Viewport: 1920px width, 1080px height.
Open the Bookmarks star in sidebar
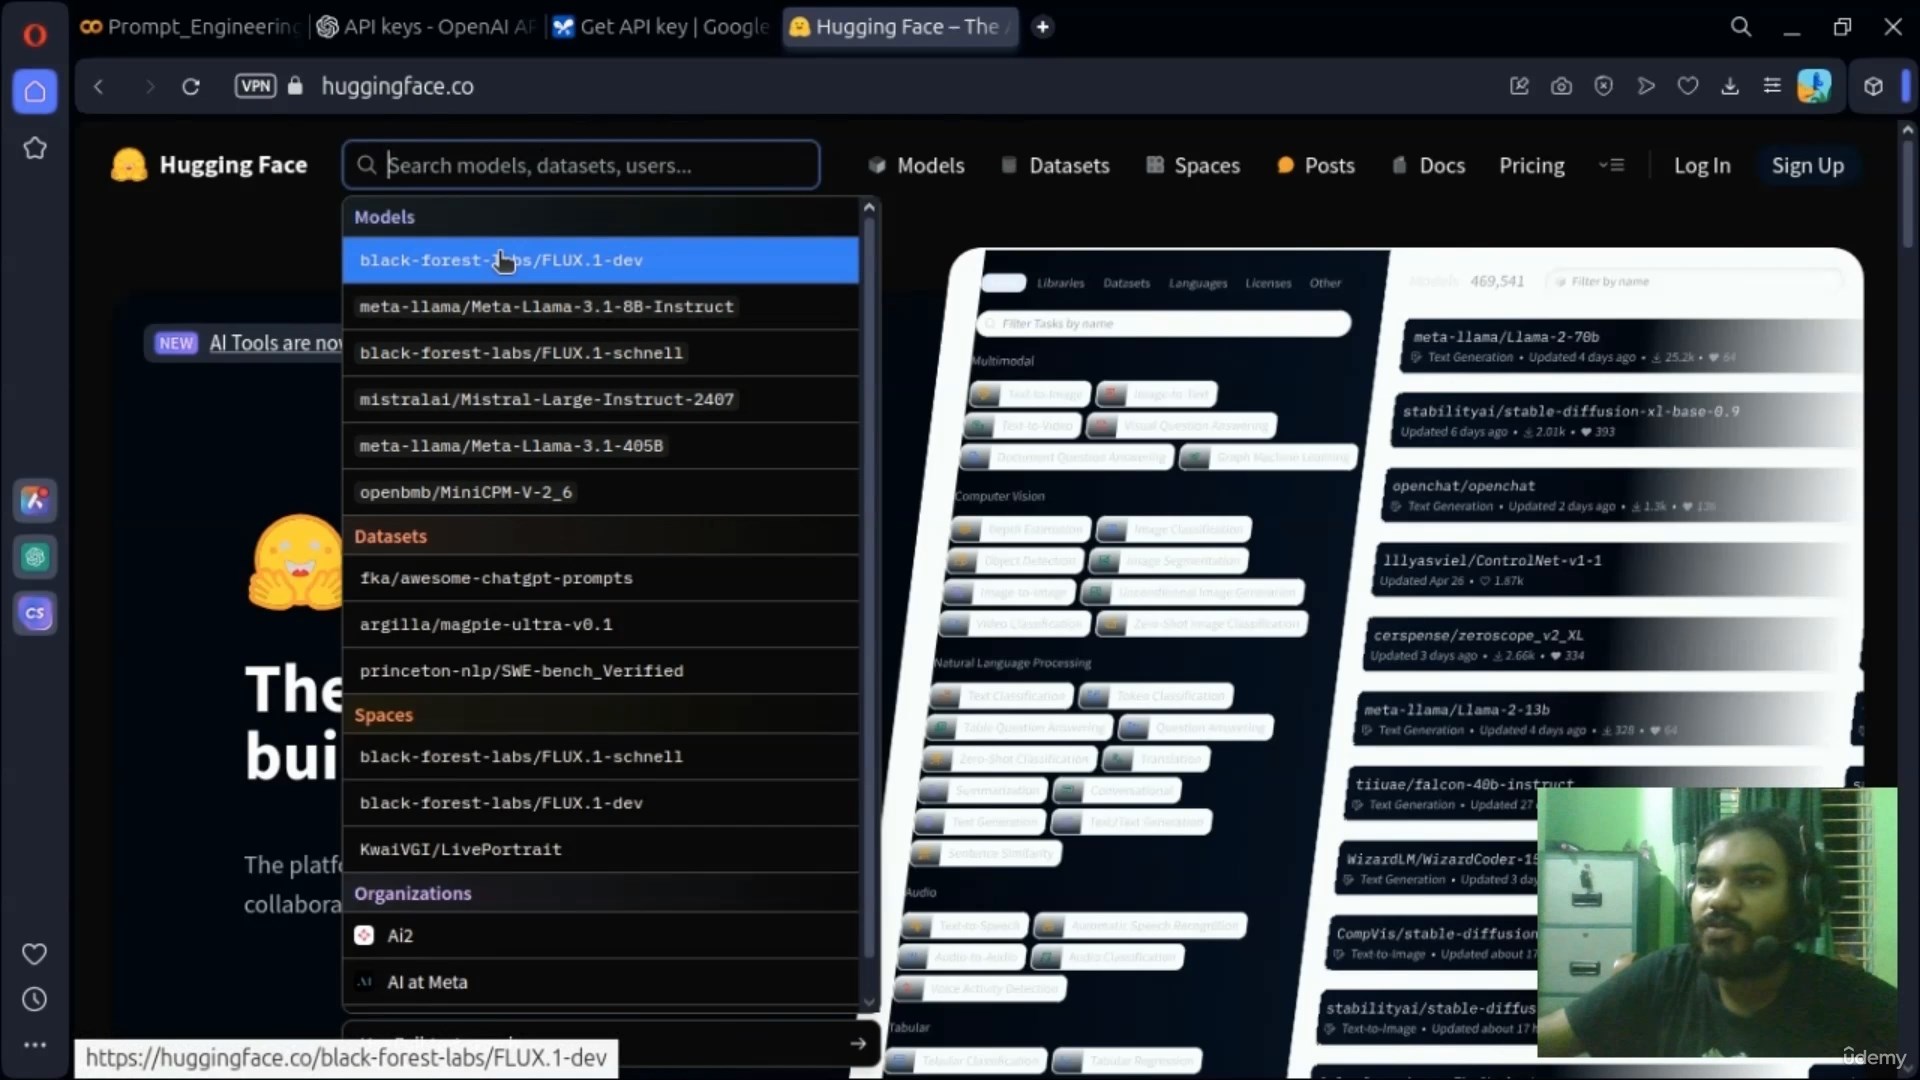35,148
